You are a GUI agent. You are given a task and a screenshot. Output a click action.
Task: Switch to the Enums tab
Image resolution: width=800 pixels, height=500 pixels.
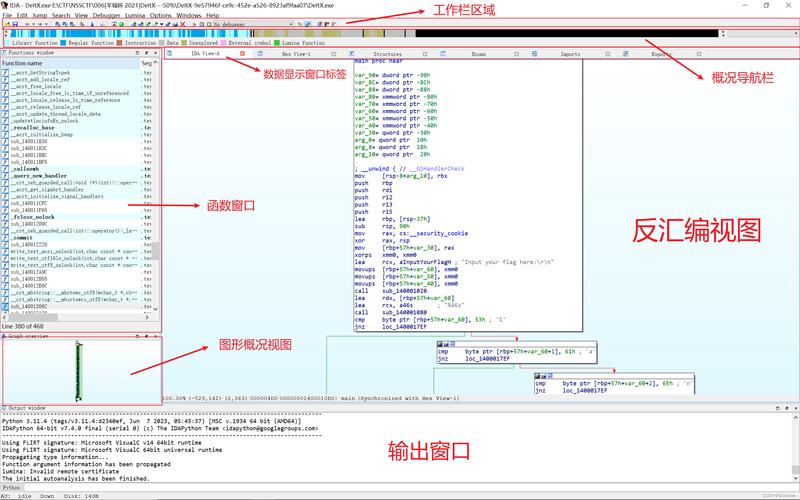pos(479,54)
